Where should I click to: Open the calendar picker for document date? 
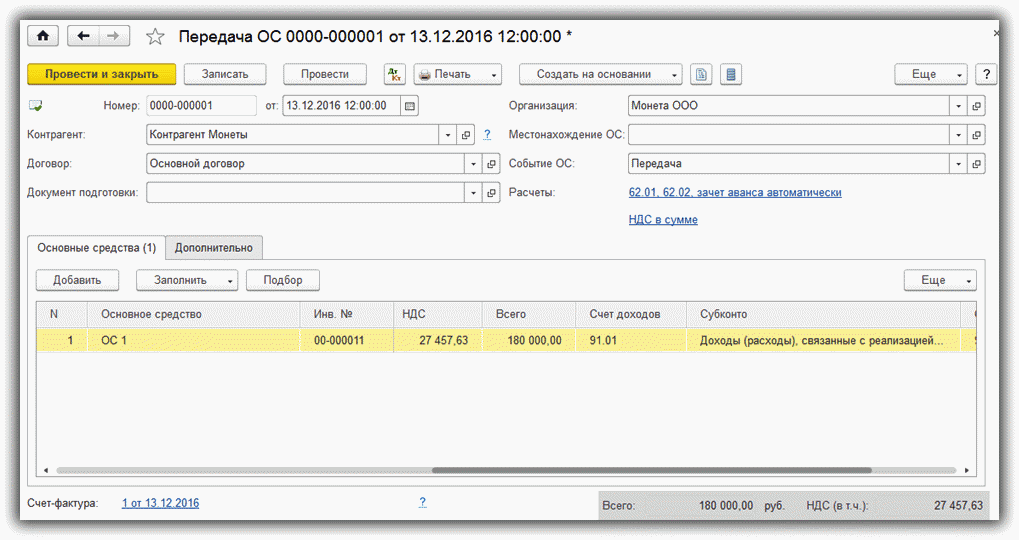409,106
